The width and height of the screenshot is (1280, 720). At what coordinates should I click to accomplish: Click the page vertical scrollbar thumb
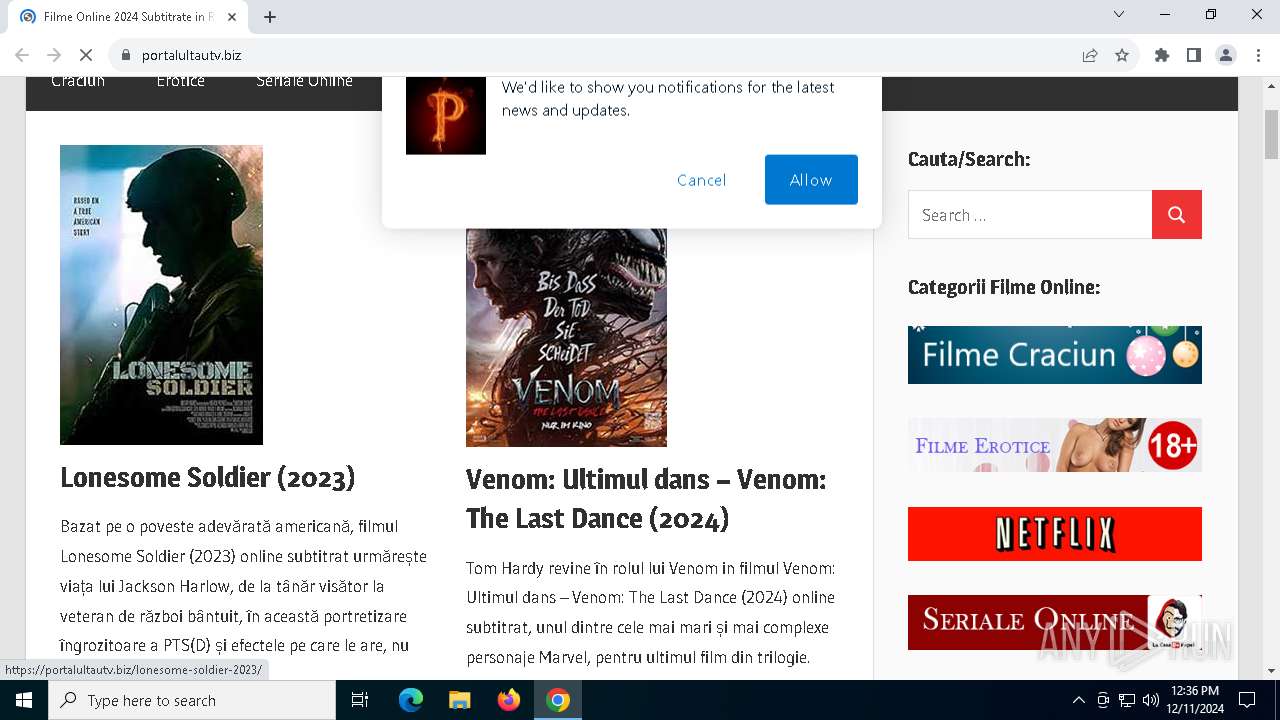click(1272, 134)
